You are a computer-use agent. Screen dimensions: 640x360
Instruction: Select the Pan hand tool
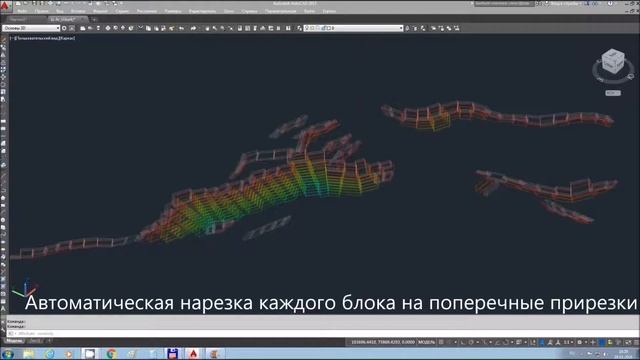pos(207,28)
